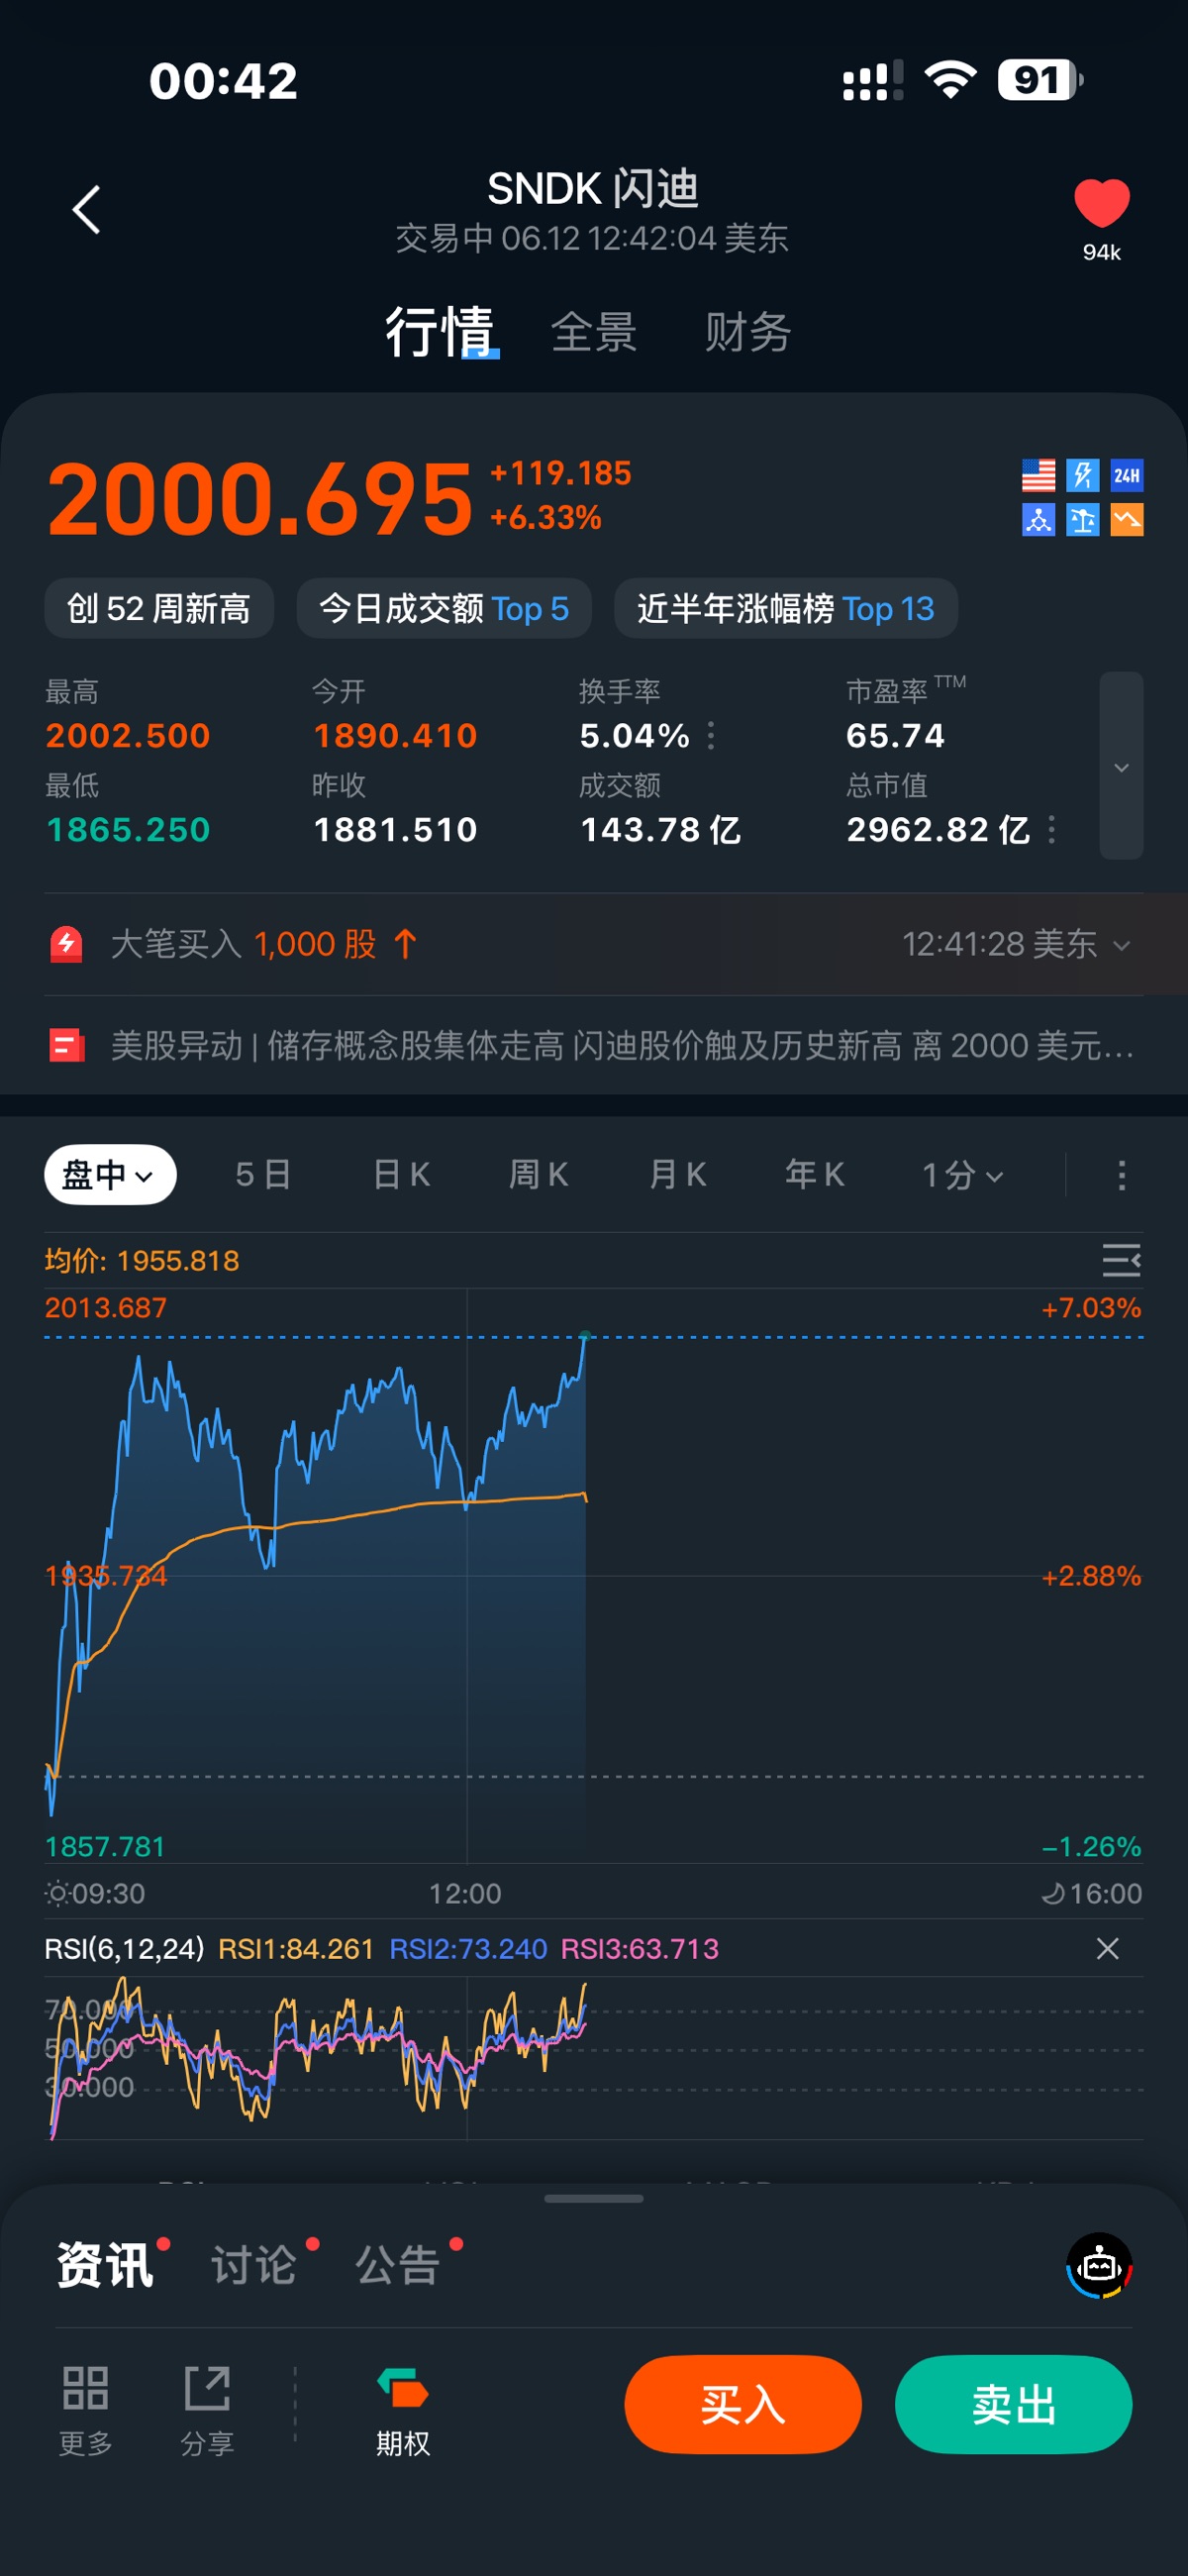Image resolution: width=1188 pixels, height=2576 pixels.
Task: Tap the chart list-collapse icon beside 均价
Action: point(1121,1260)
